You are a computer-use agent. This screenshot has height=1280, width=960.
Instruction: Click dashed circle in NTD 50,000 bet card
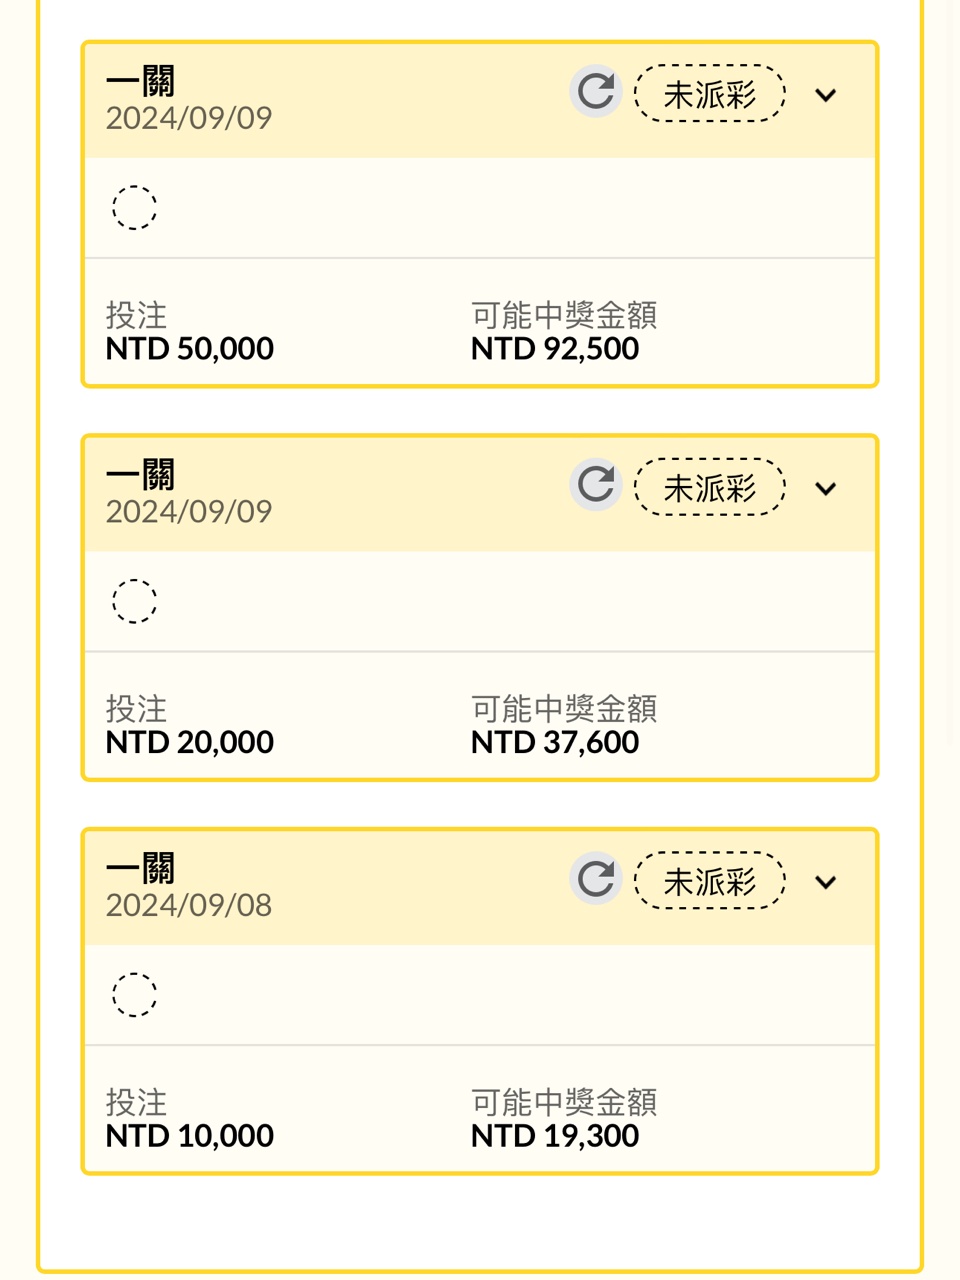click(134, 208)
